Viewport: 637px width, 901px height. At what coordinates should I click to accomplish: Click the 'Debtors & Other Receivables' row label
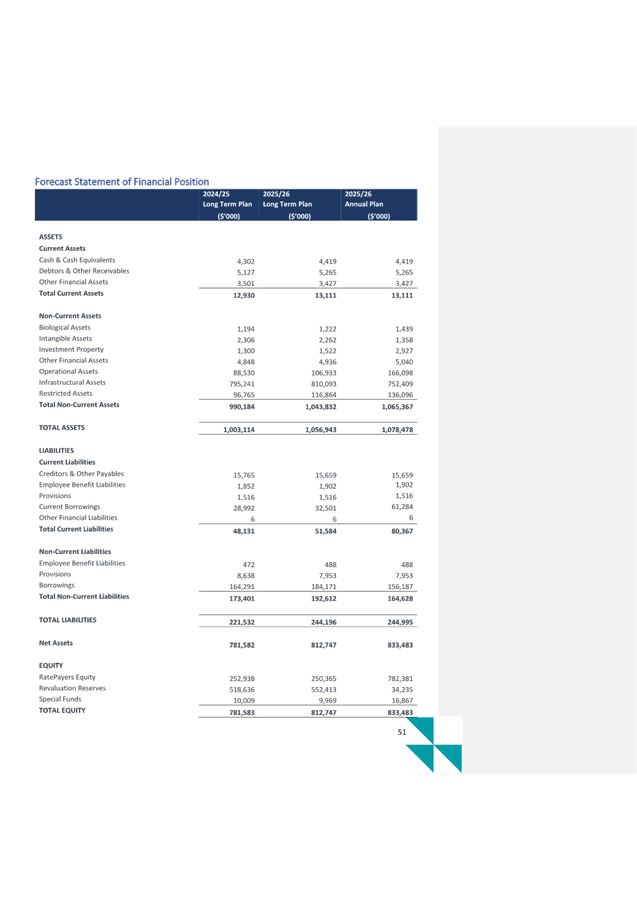pyautogui.click(x=84, y=271)
